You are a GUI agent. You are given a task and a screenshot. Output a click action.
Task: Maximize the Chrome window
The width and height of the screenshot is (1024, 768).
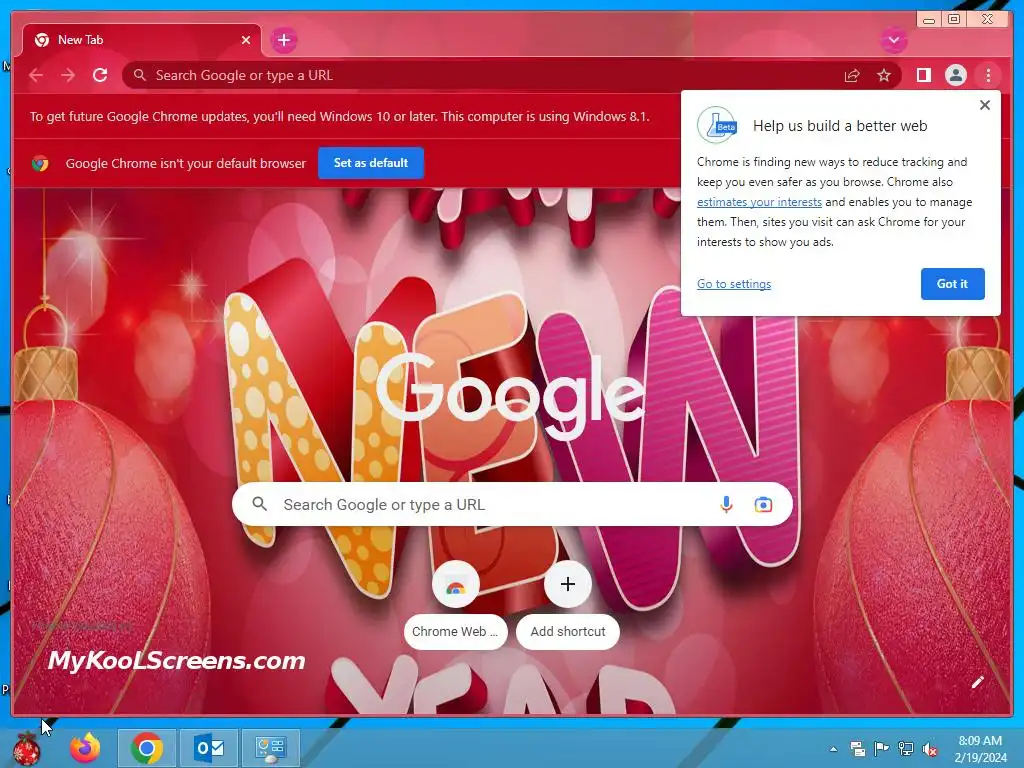(x=954, y=19)
